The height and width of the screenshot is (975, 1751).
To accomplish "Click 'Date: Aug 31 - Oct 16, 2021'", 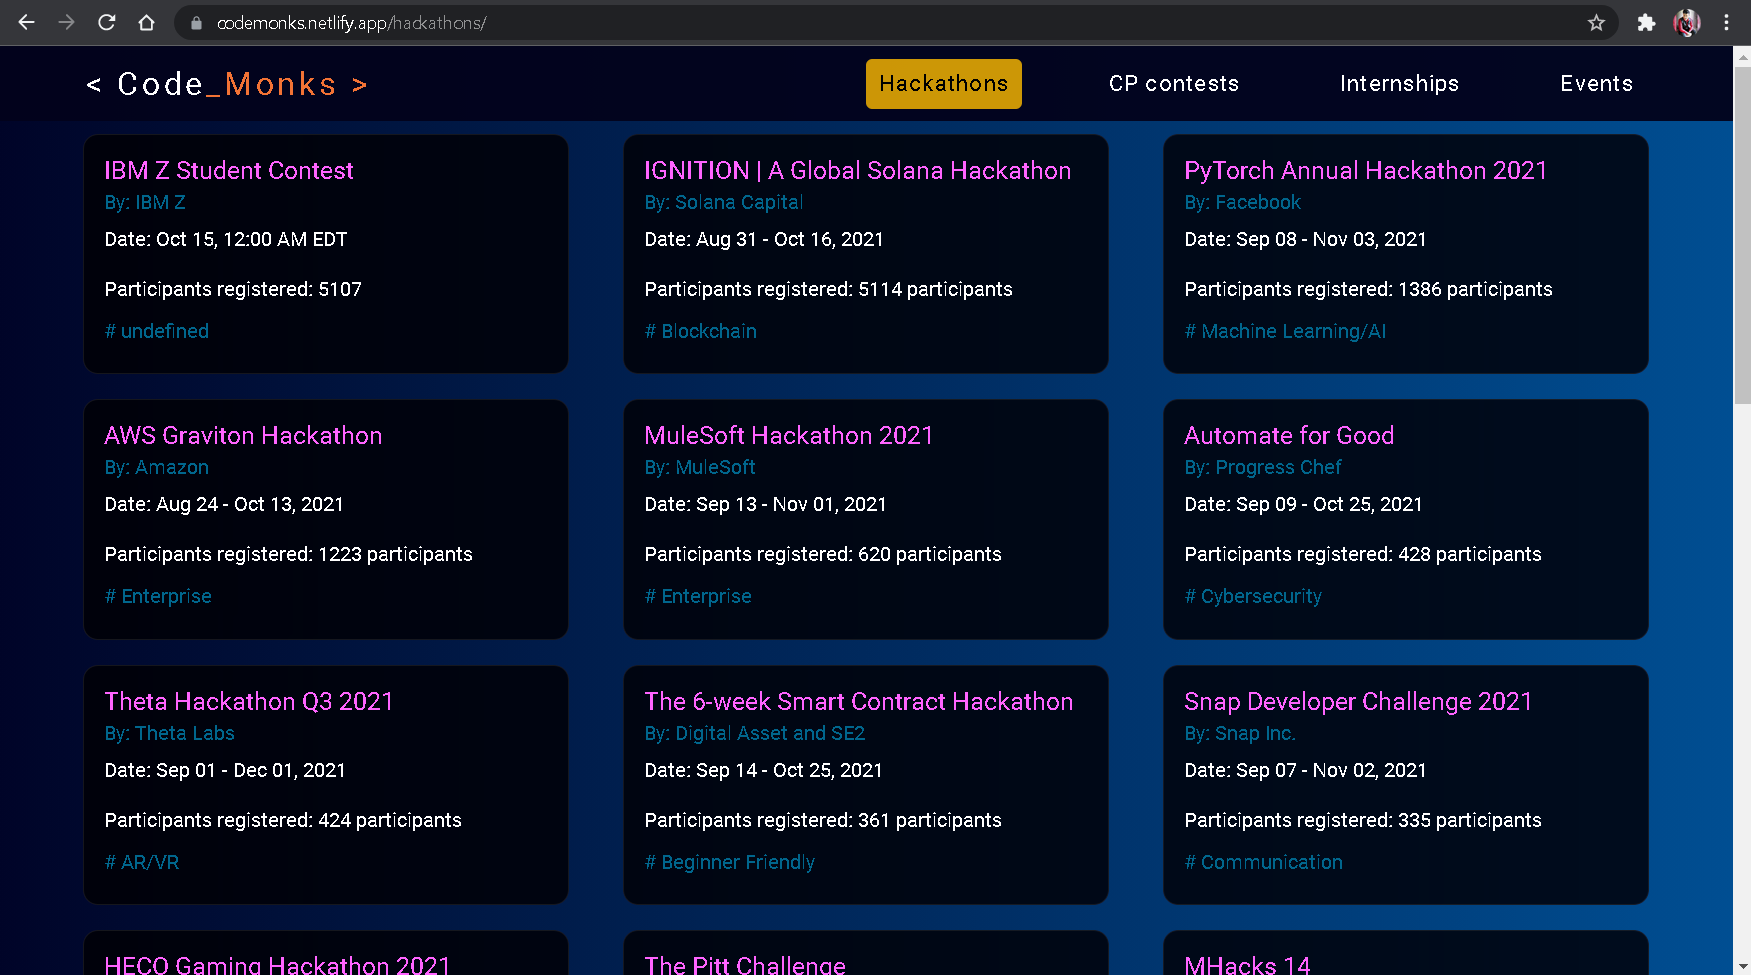I will [764, 240].
